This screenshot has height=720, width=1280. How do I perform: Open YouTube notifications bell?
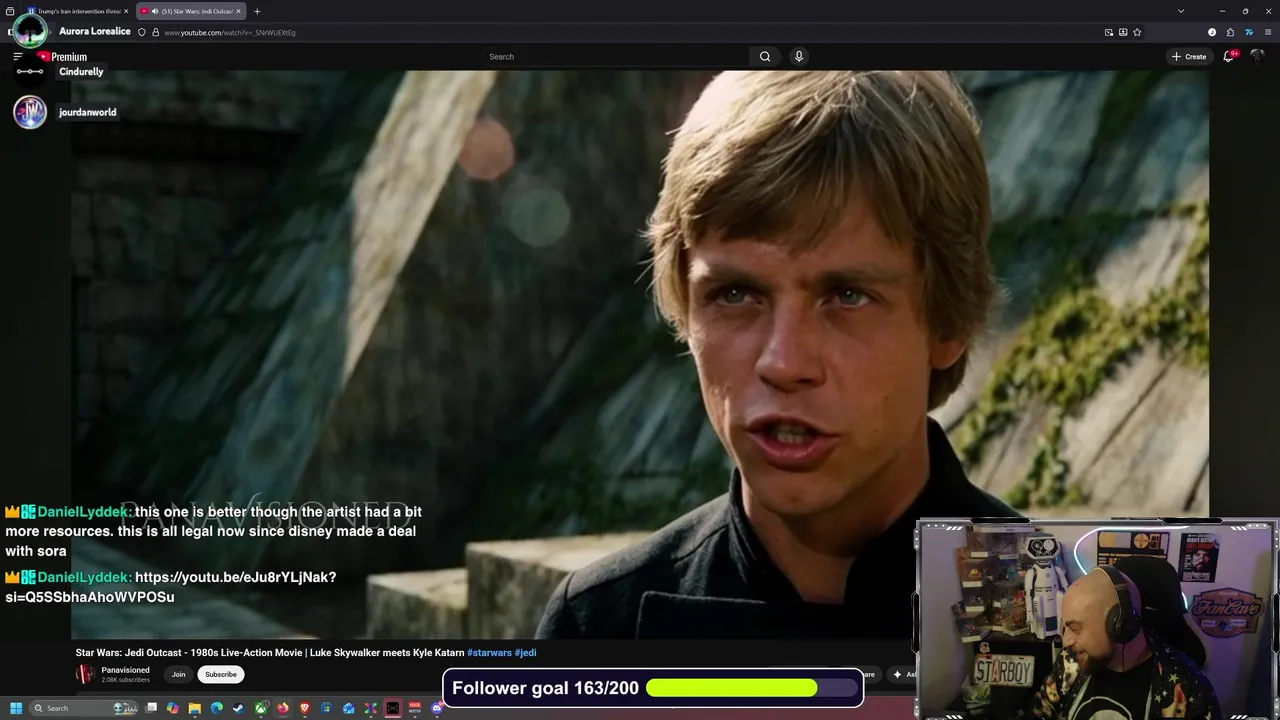(1229, 56)
